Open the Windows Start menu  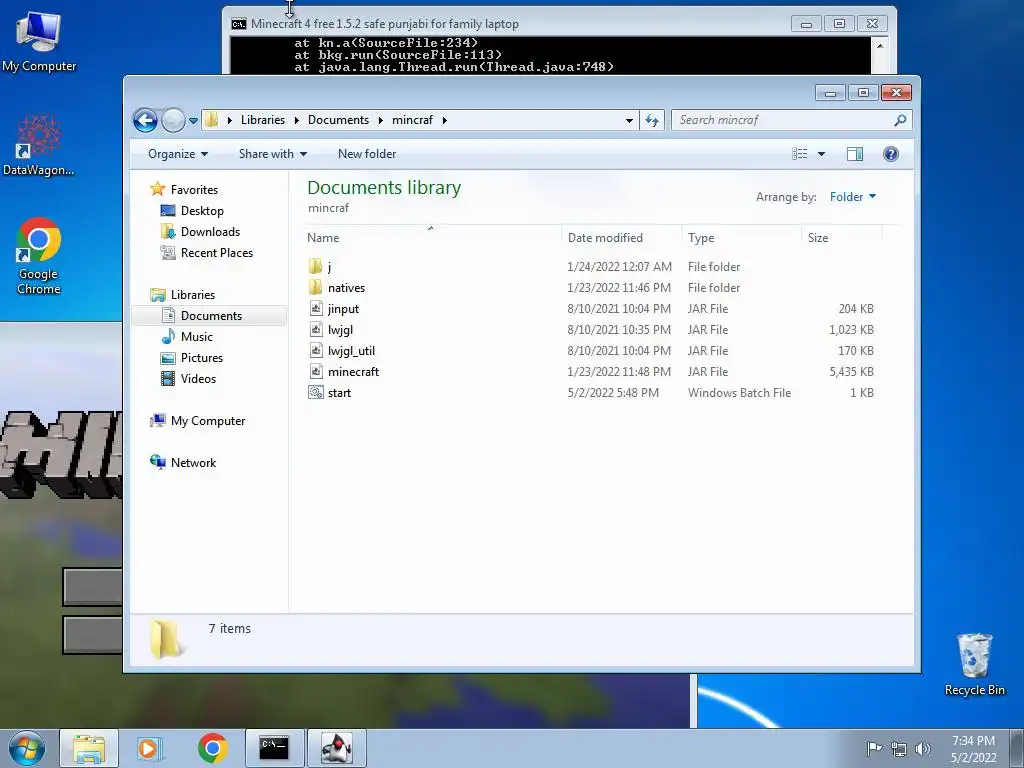pos(26,748)
